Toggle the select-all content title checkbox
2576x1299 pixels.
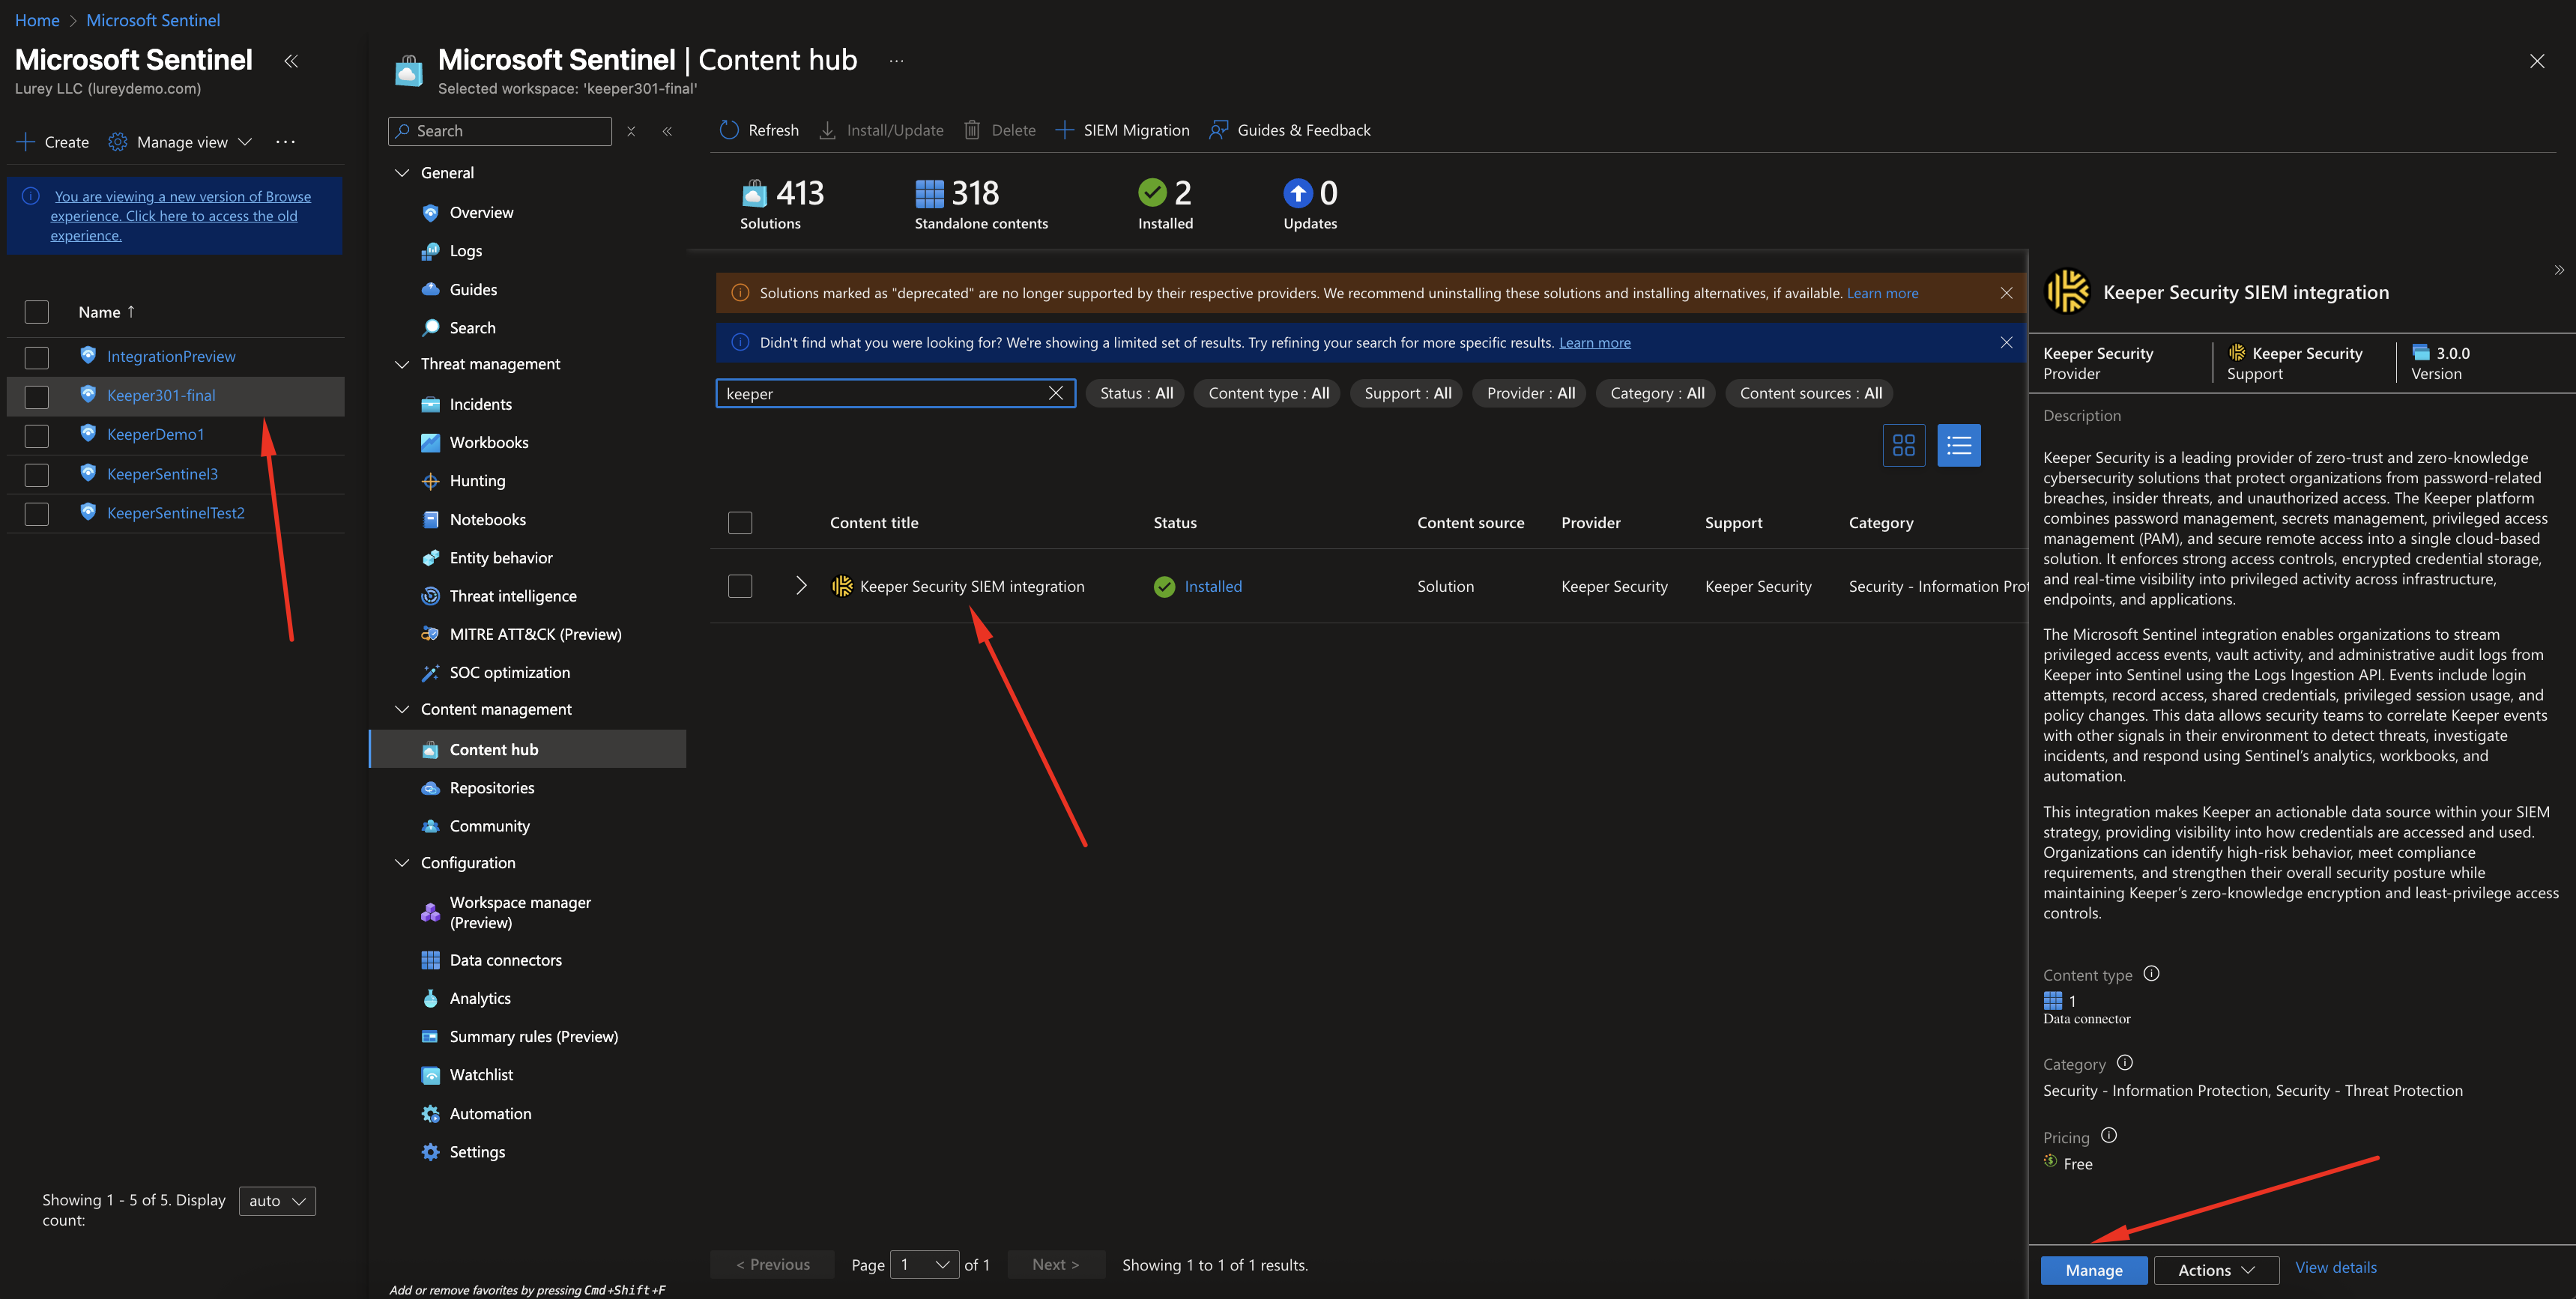pyautogui.click(x=740, y=523)
